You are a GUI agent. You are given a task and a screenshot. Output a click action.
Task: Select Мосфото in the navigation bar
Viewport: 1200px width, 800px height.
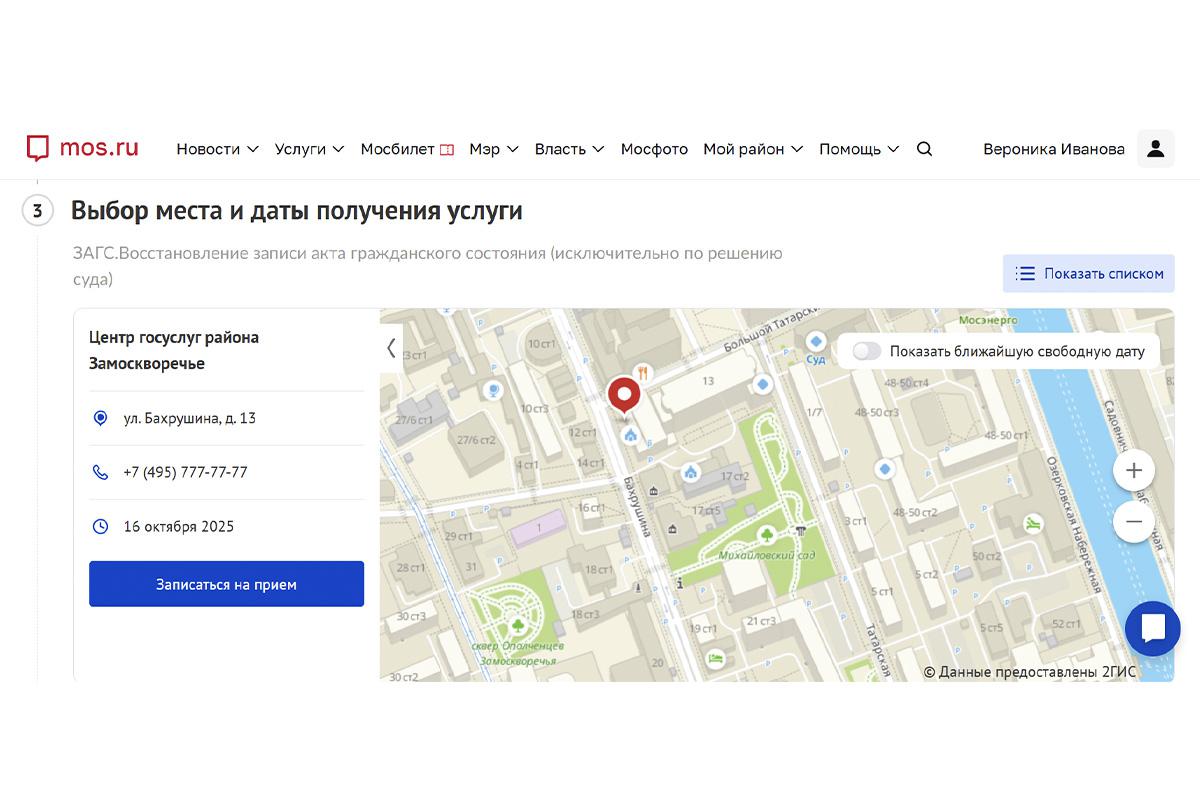(654, 148)
